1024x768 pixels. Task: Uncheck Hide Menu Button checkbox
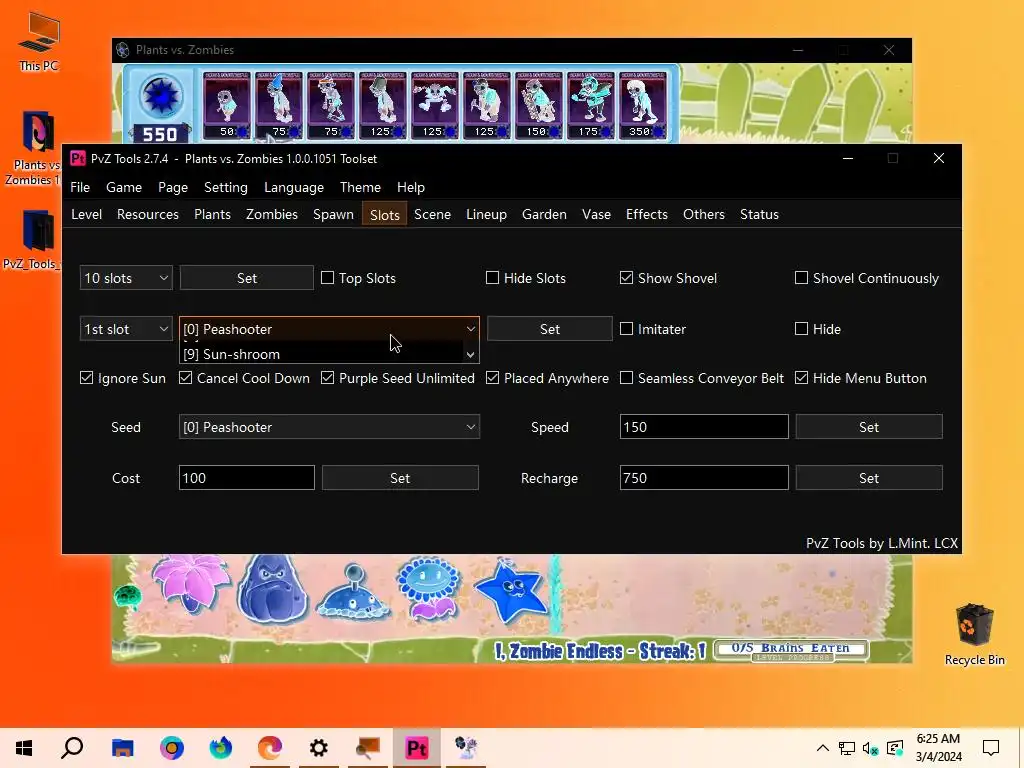pos(861,378)
